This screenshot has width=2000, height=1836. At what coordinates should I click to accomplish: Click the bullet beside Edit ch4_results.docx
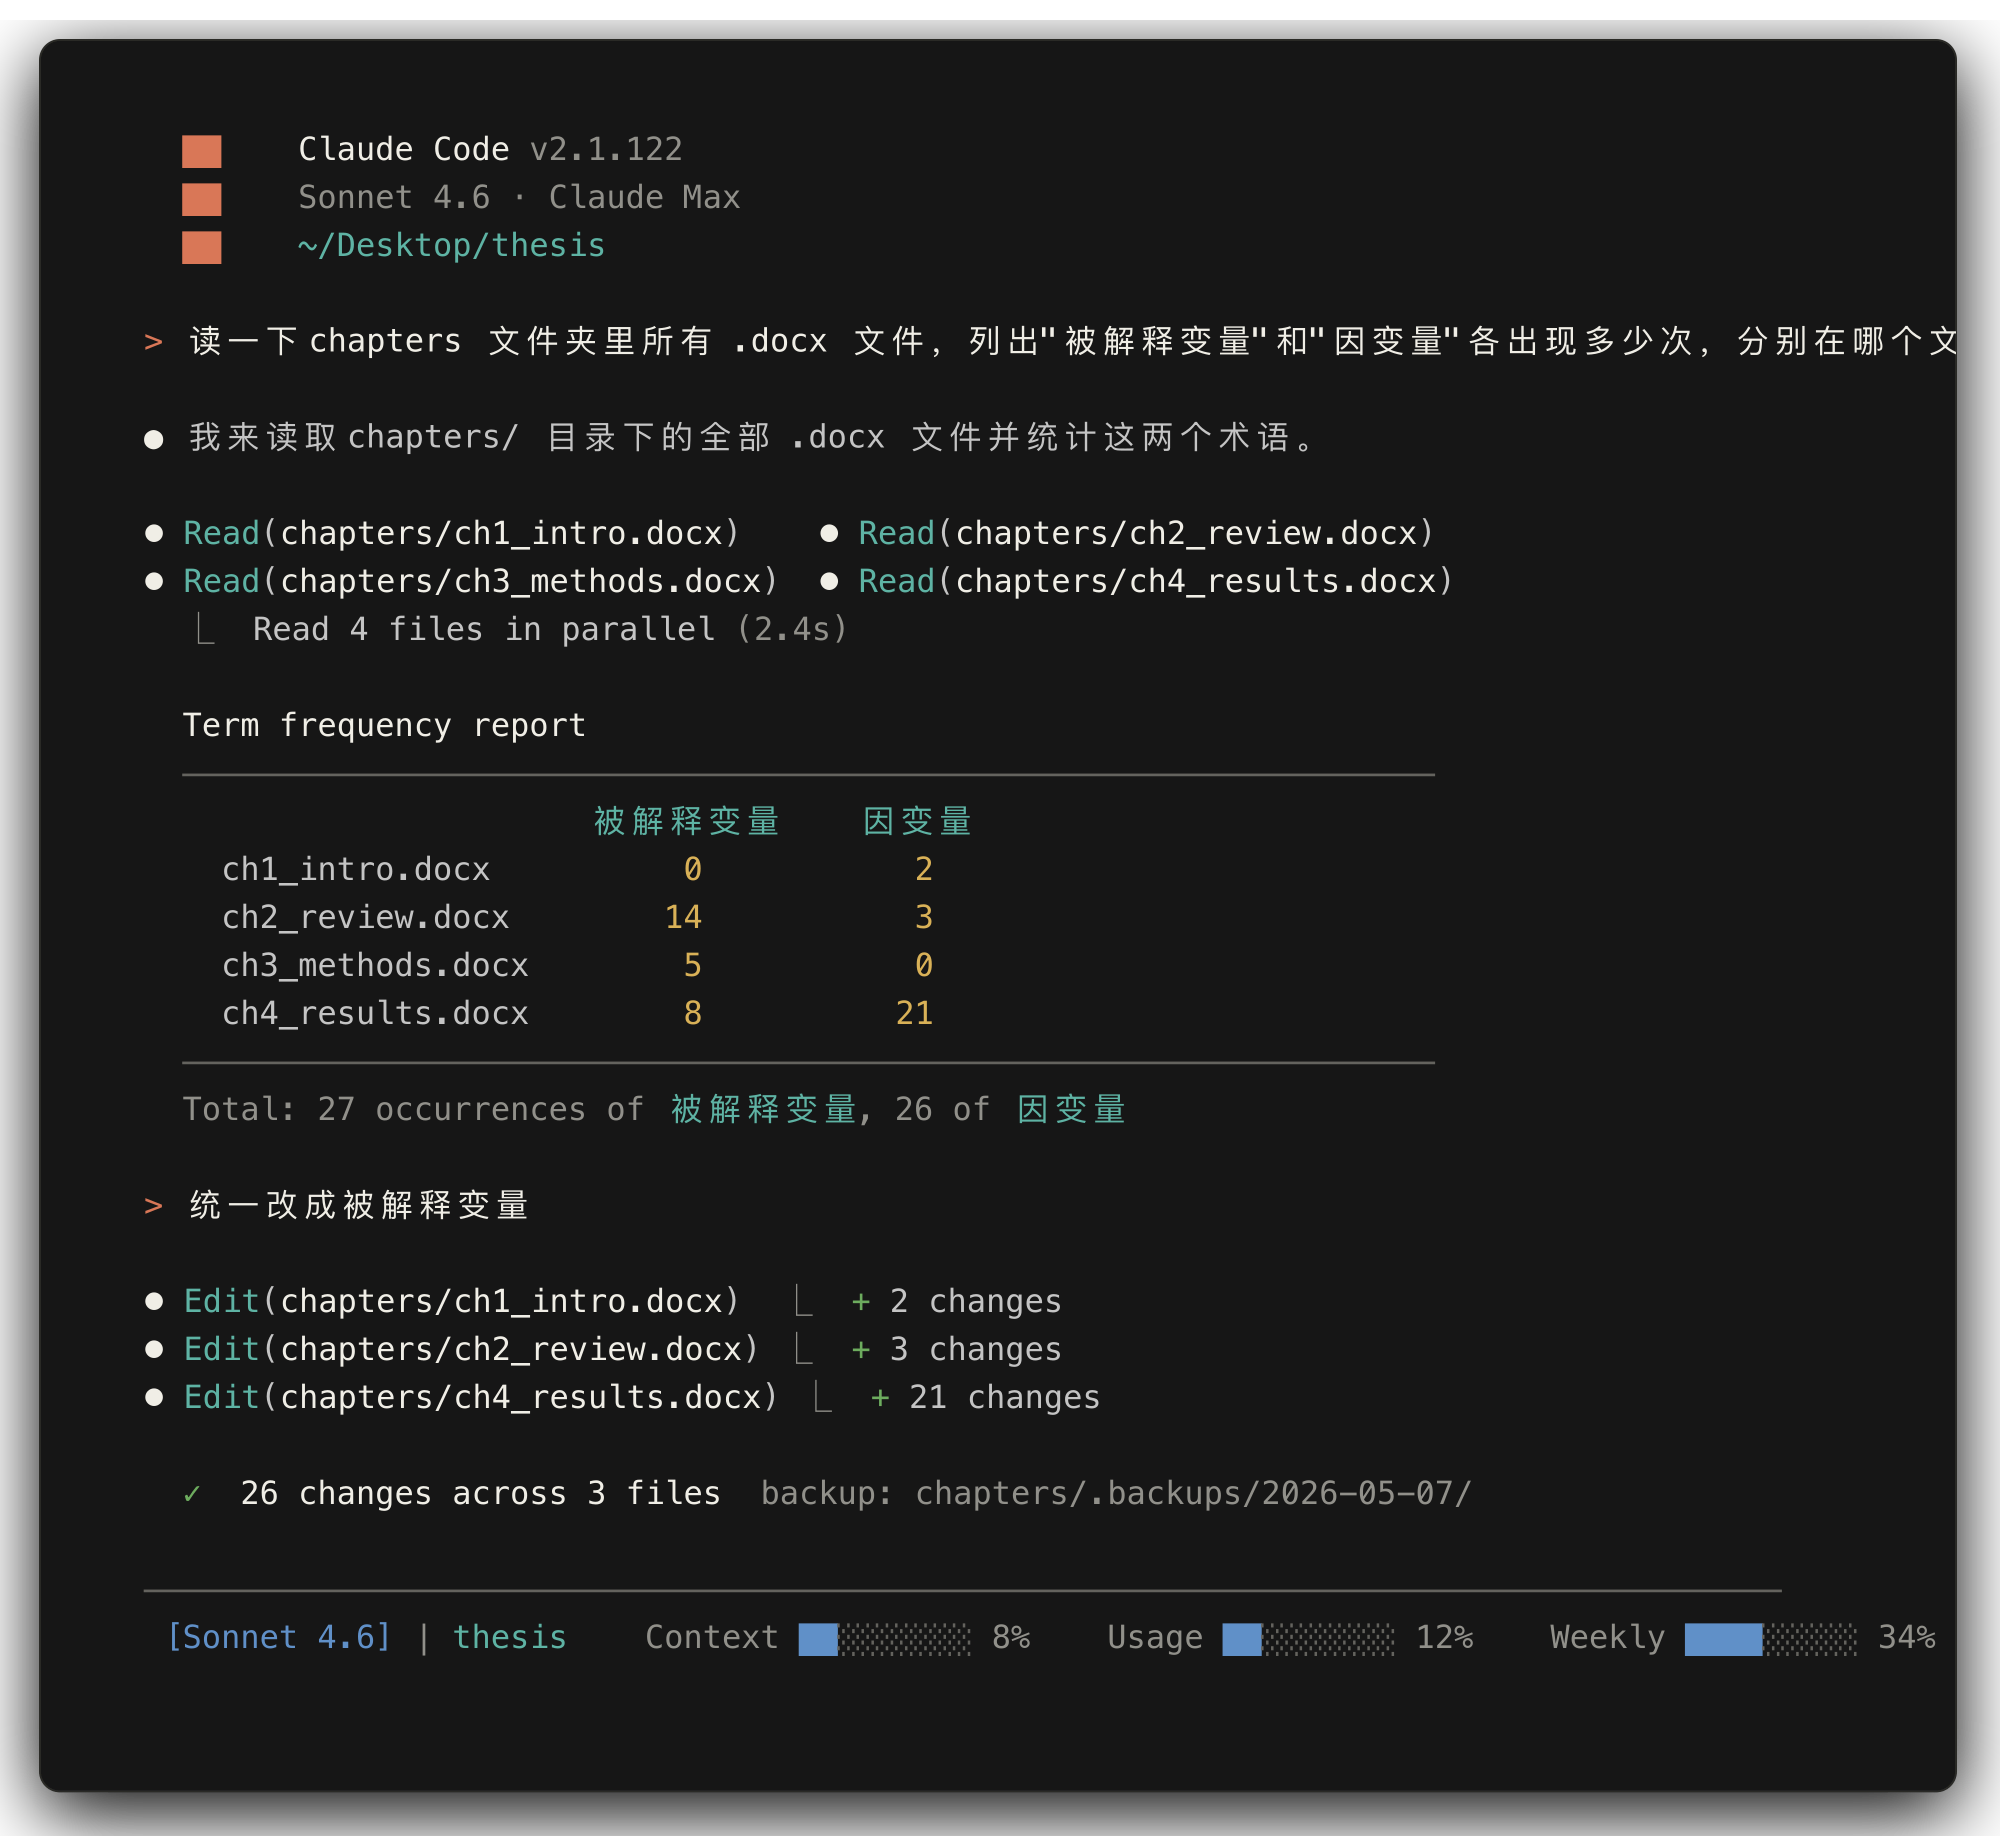[154, 1398]
